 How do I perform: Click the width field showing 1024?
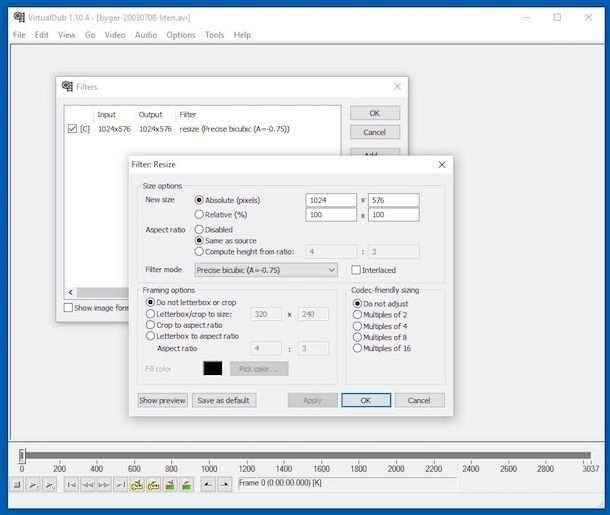coord(331,200)
